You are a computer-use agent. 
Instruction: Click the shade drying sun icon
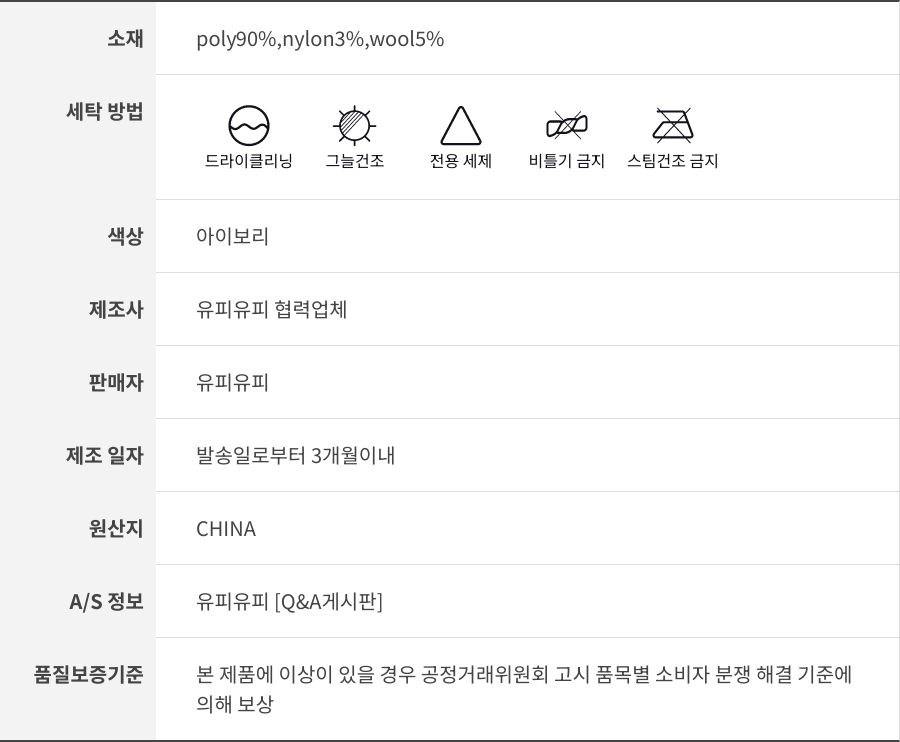(354, 126)
